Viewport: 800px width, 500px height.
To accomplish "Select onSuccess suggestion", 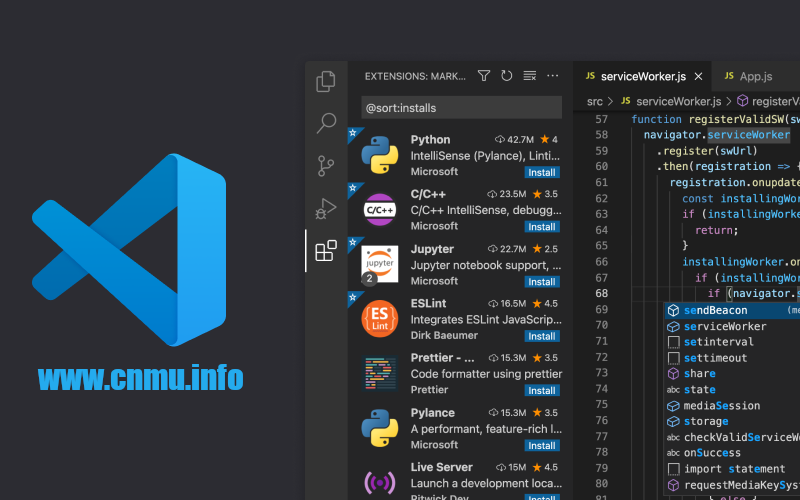I will 732,453.
